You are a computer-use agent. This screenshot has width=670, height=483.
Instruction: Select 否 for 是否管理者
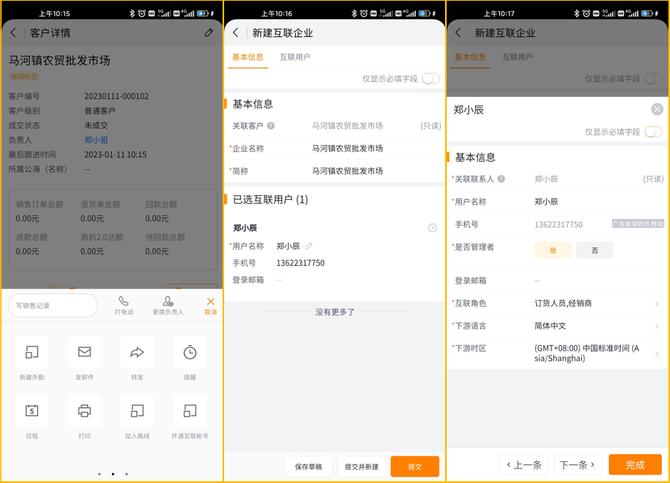pyautogui.click(x=594, y=250)
